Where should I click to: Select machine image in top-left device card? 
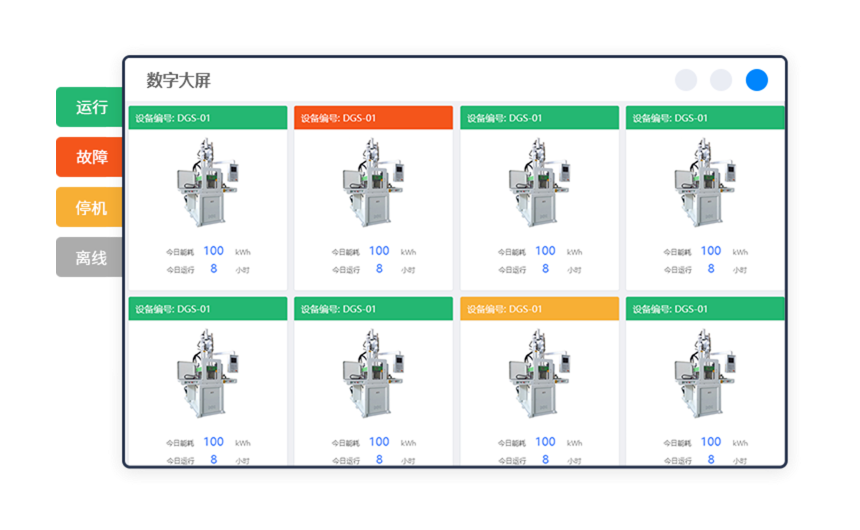point(207,182)
